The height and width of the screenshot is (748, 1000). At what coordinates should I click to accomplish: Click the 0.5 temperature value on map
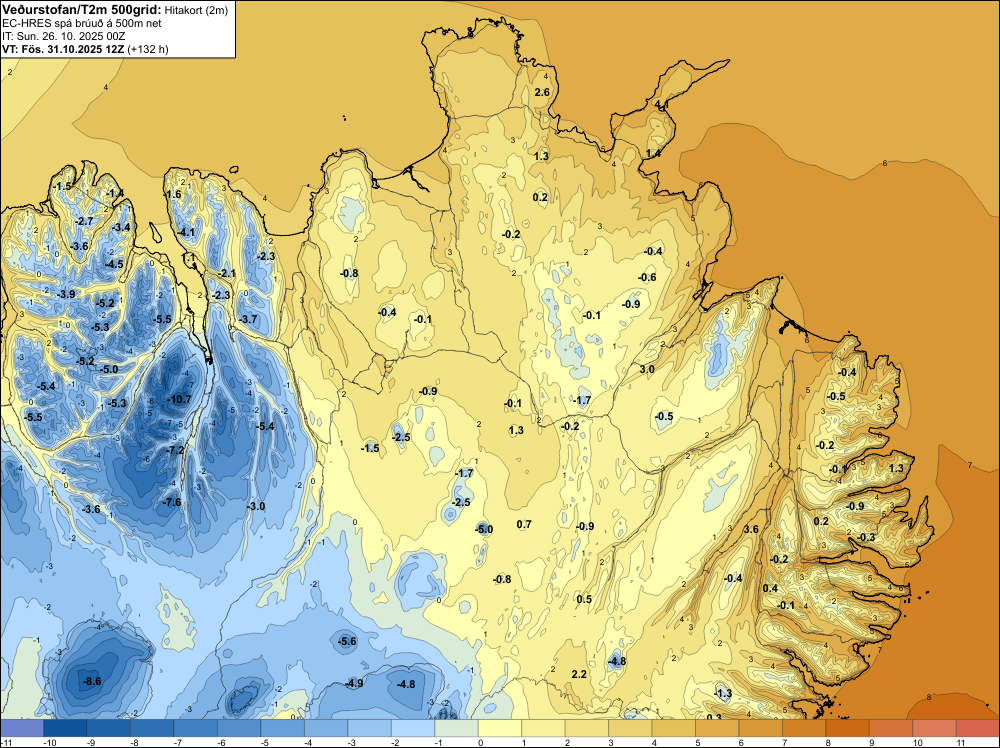coord(584,599)
